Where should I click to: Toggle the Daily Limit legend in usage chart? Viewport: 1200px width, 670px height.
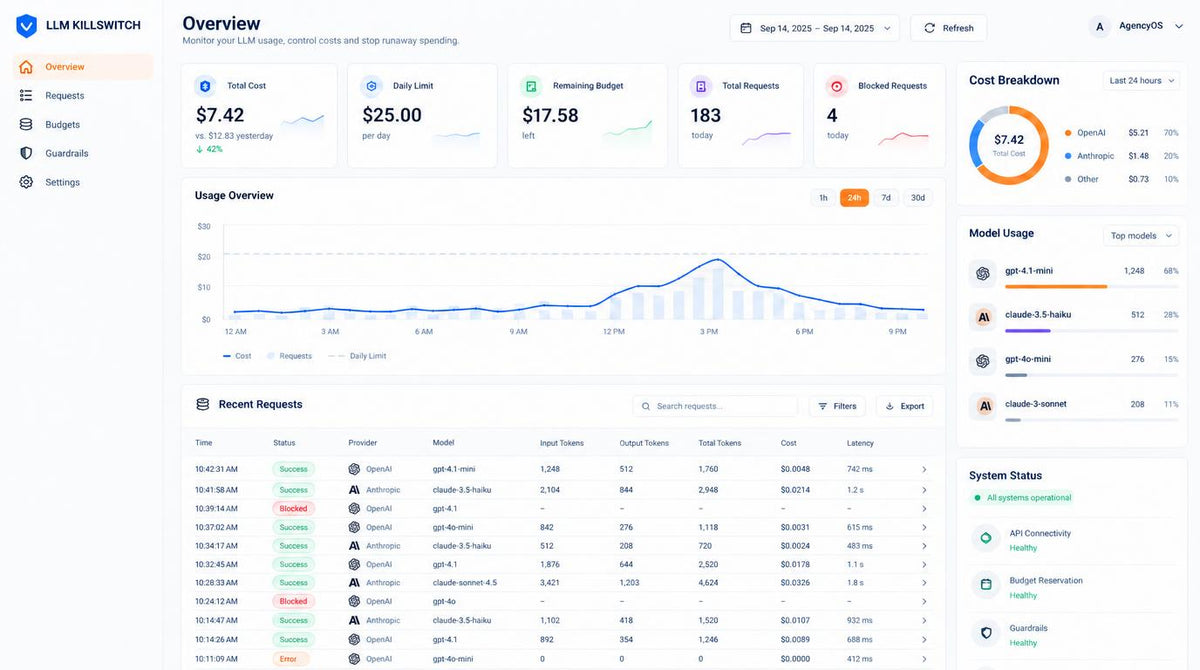pos(356,356)
